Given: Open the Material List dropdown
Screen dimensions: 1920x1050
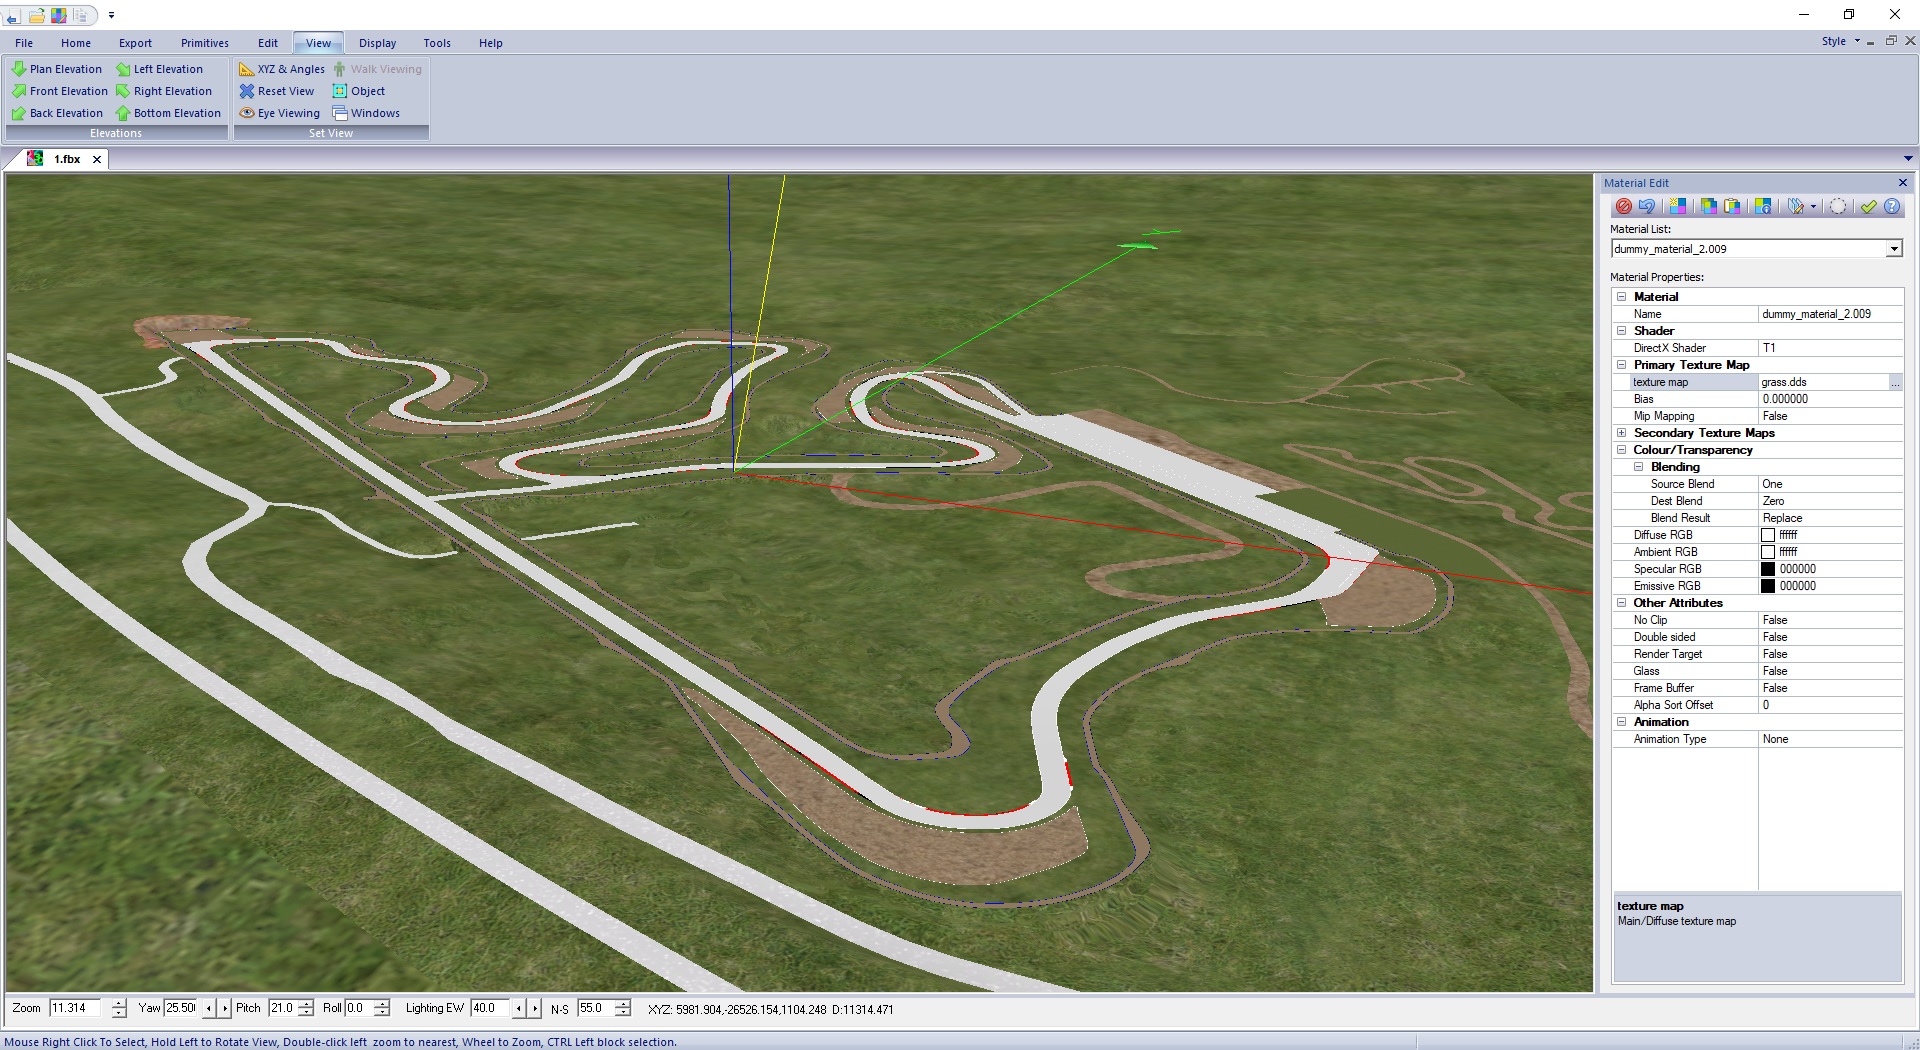Looking at the screenshot, I should pos(1893,249).
